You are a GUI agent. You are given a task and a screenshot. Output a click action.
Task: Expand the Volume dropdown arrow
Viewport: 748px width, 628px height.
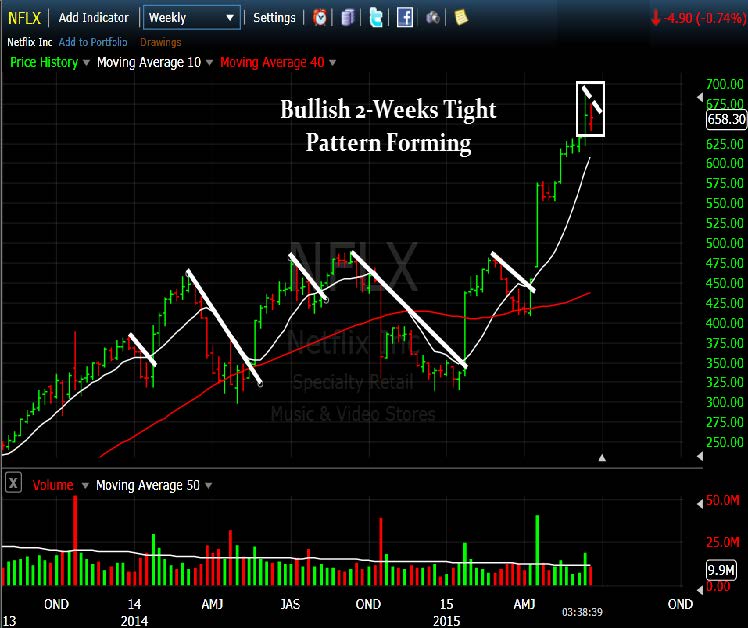(x=85, y=486)
